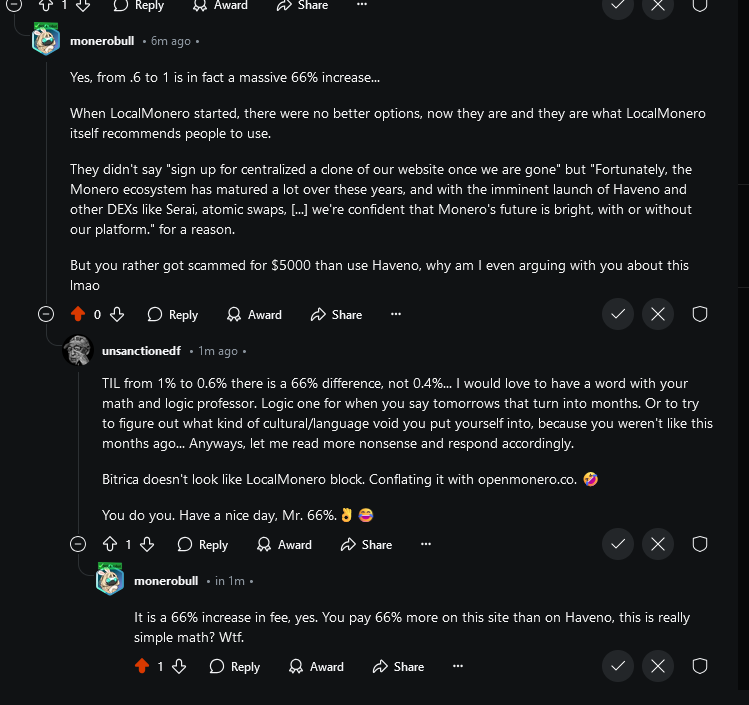
Task: Open unsanctionedf's user profile link
Action: [x=141, y=351]
